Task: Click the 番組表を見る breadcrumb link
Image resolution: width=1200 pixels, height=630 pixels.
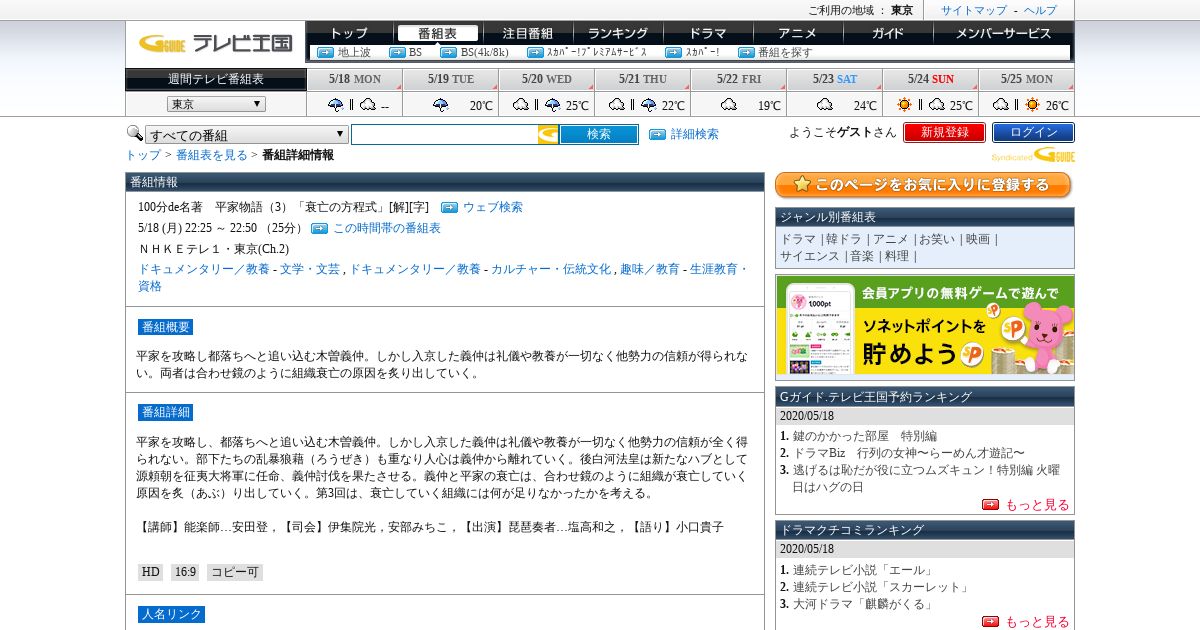Action: point(212,155)
